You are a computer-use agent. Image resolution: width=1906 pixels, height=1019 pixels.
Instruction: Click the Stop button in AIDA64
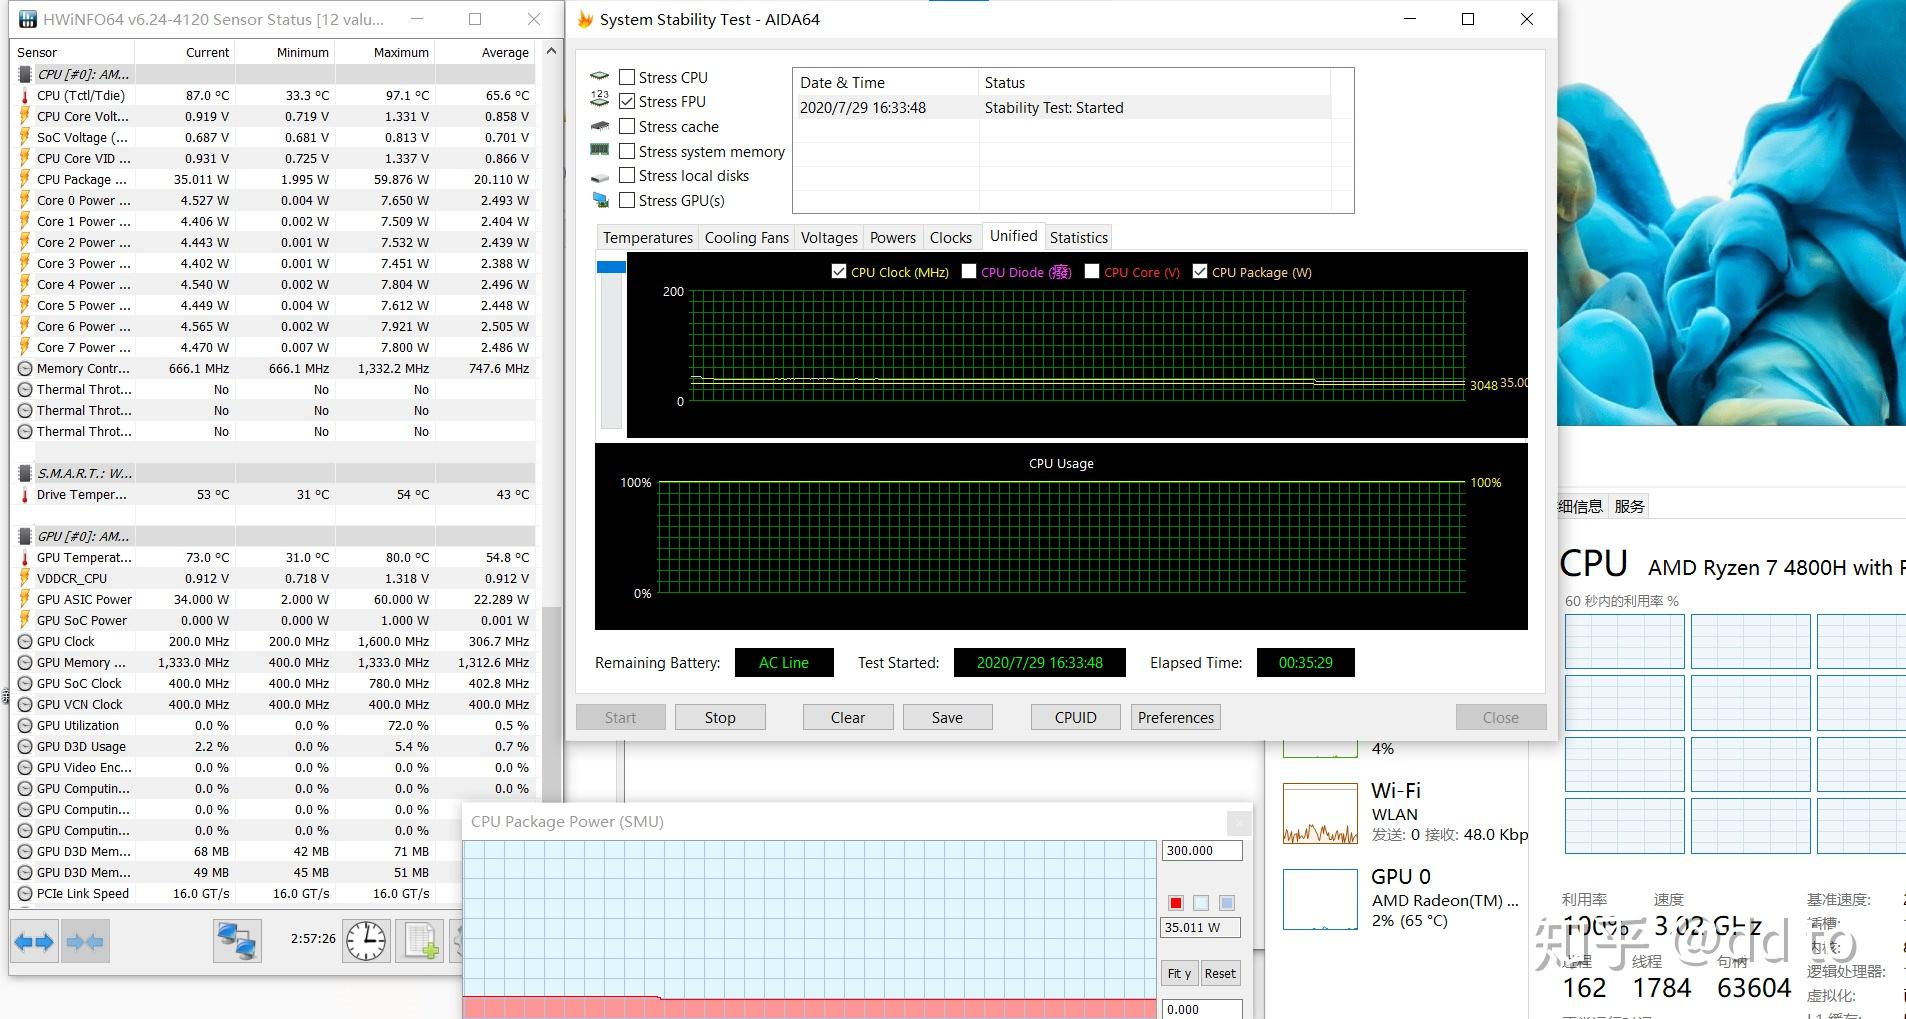(x=720, y=717)
